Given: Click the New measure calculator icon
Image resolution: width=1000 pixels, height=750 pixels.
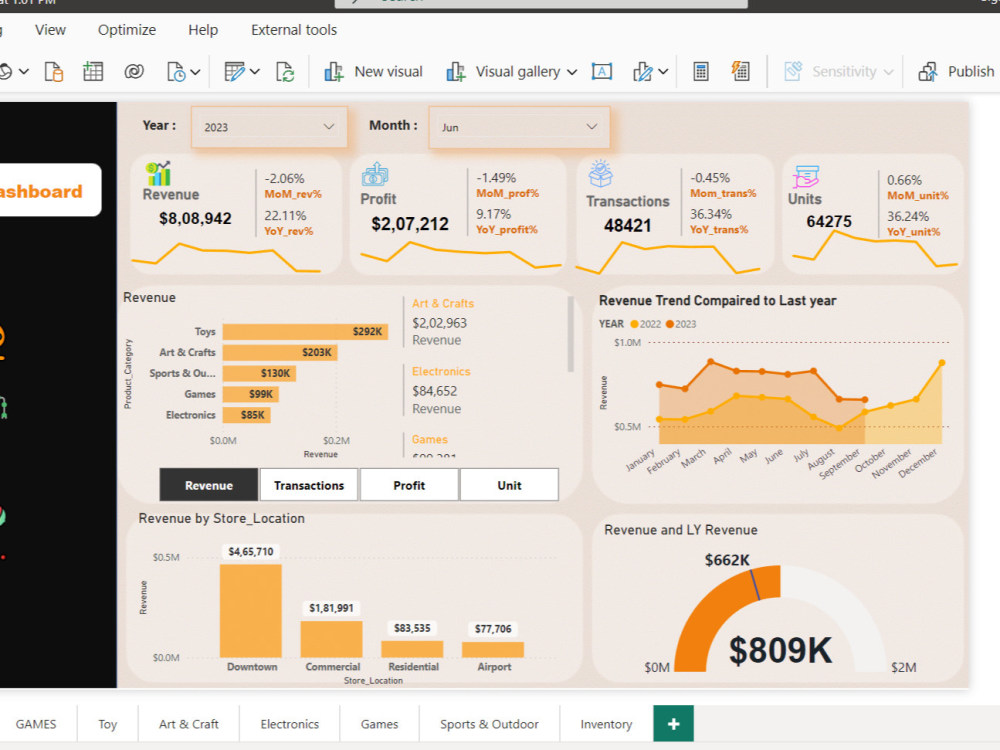Looking at the screenshot, I should [700, 71].
